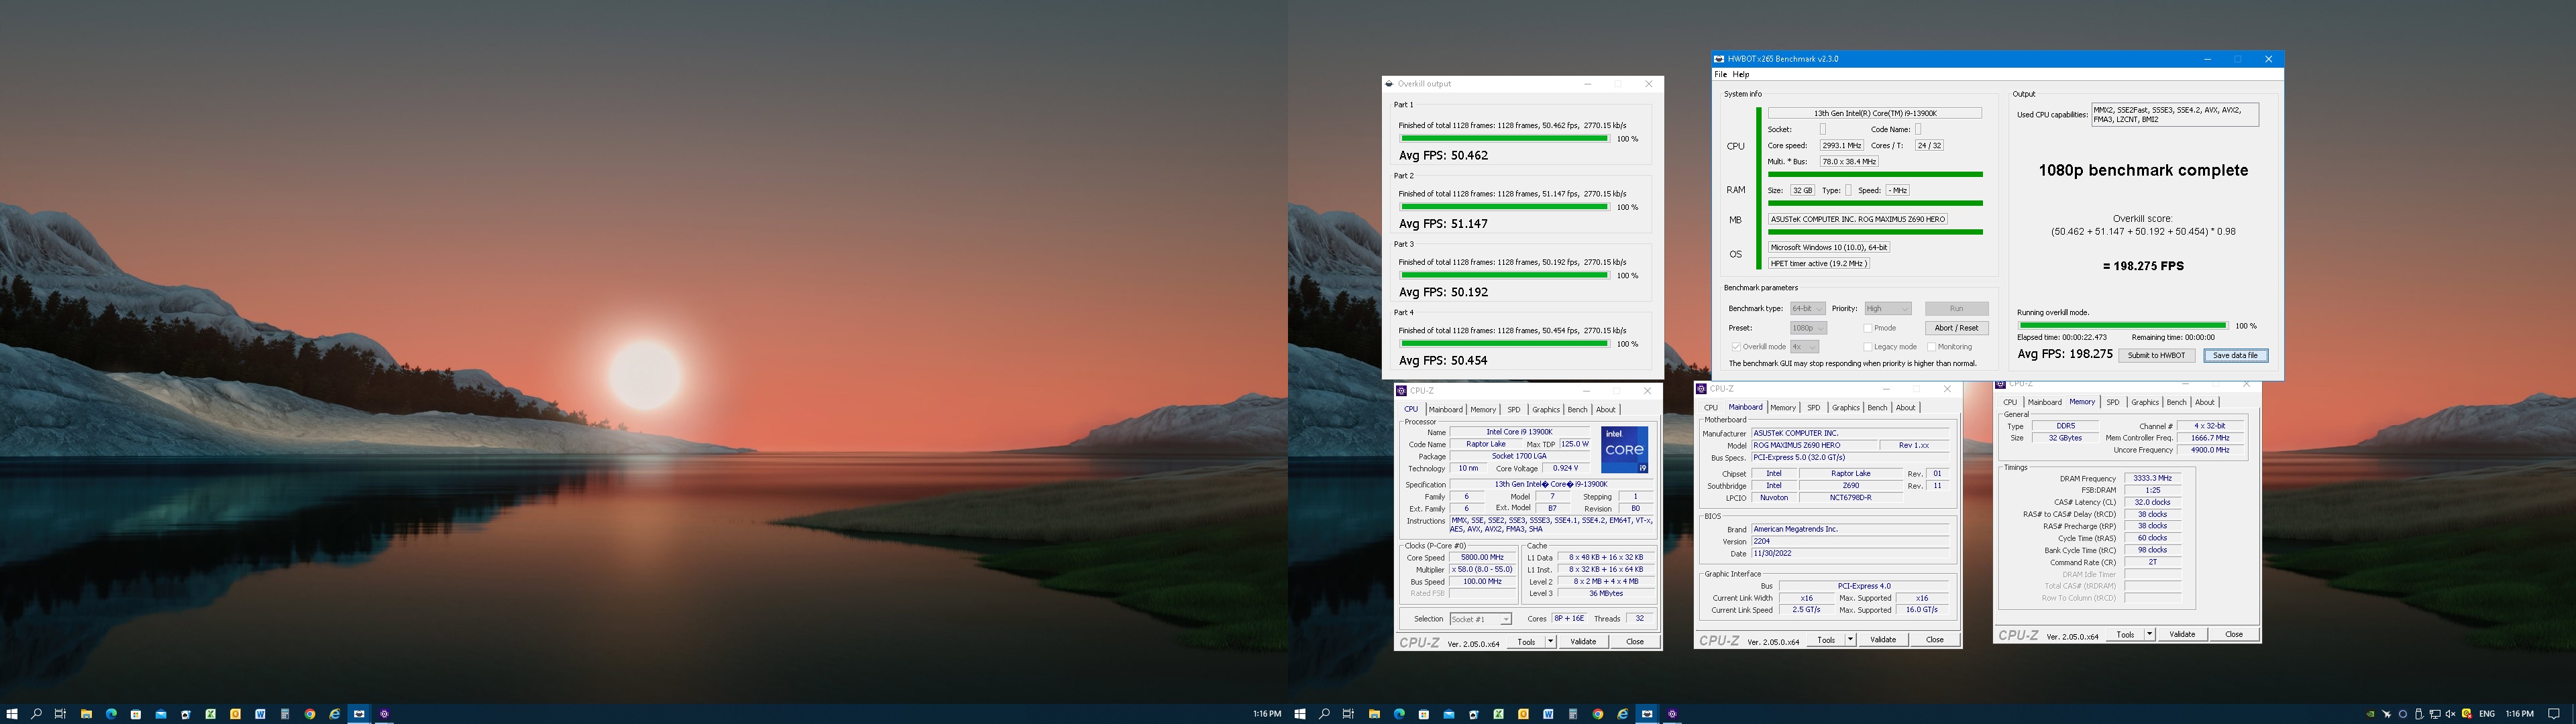Switch to HWBOT x265 on right monitor taskbar
The height and width of the screenshot is (724, 2576).
tap(1647, 714)
